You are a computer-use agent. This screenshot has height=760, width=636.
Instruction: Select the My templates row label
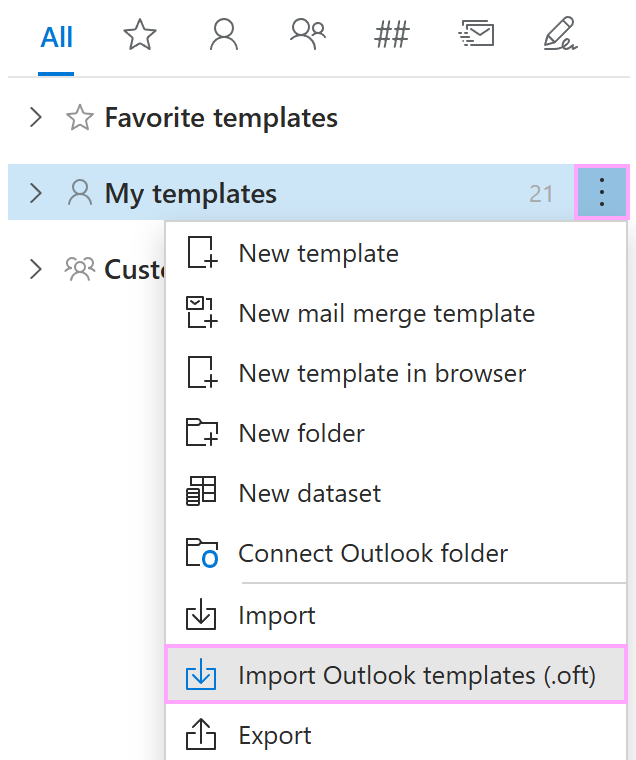(191, 193)
